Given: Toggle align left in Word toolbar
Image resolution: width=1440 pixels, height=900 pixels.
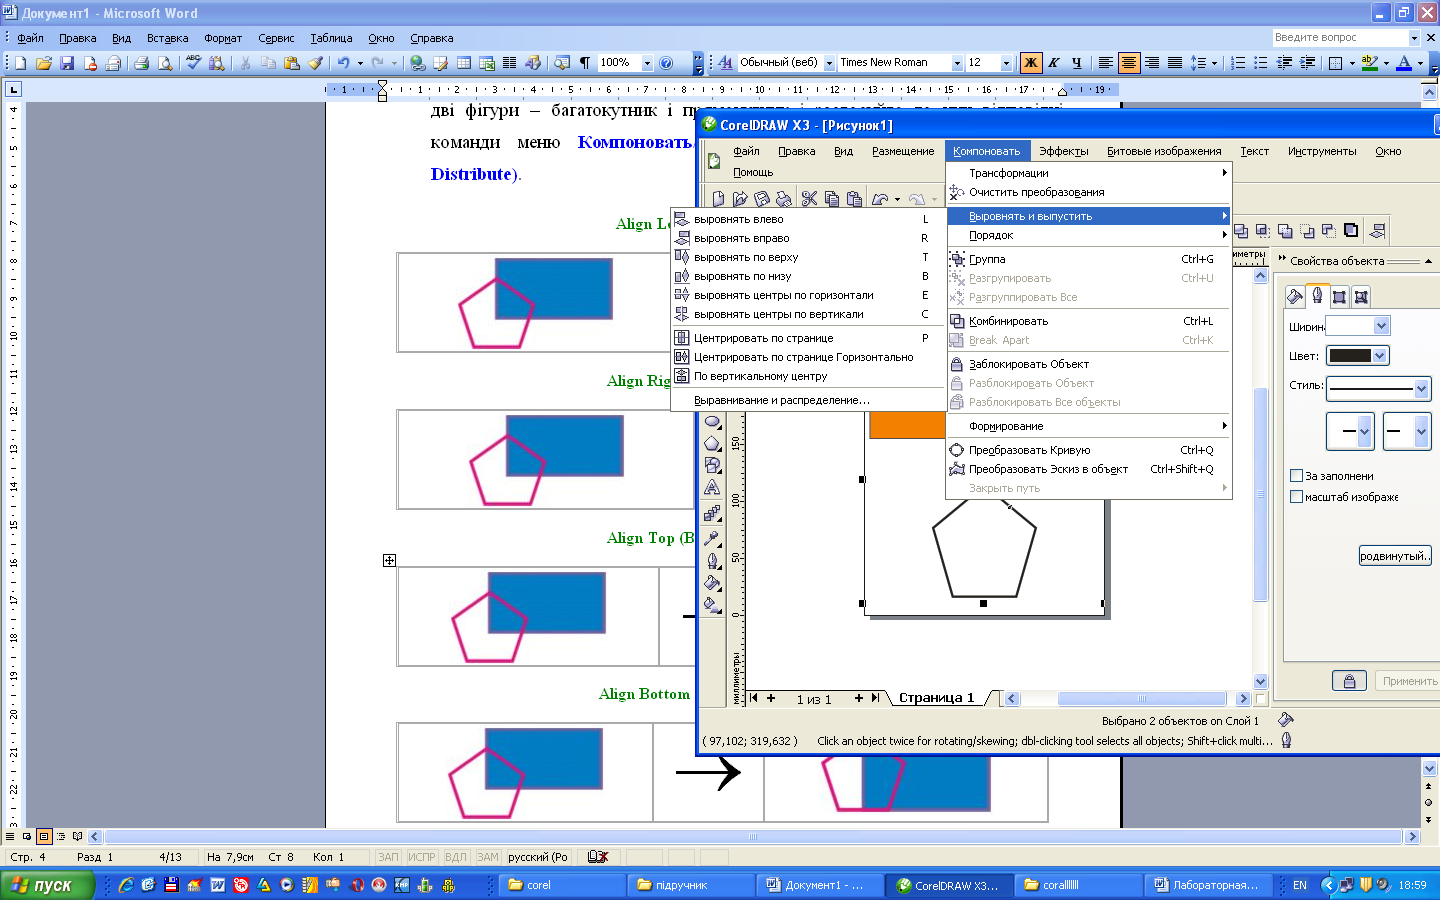Looking at the screenshot, I should (1106, 63).
